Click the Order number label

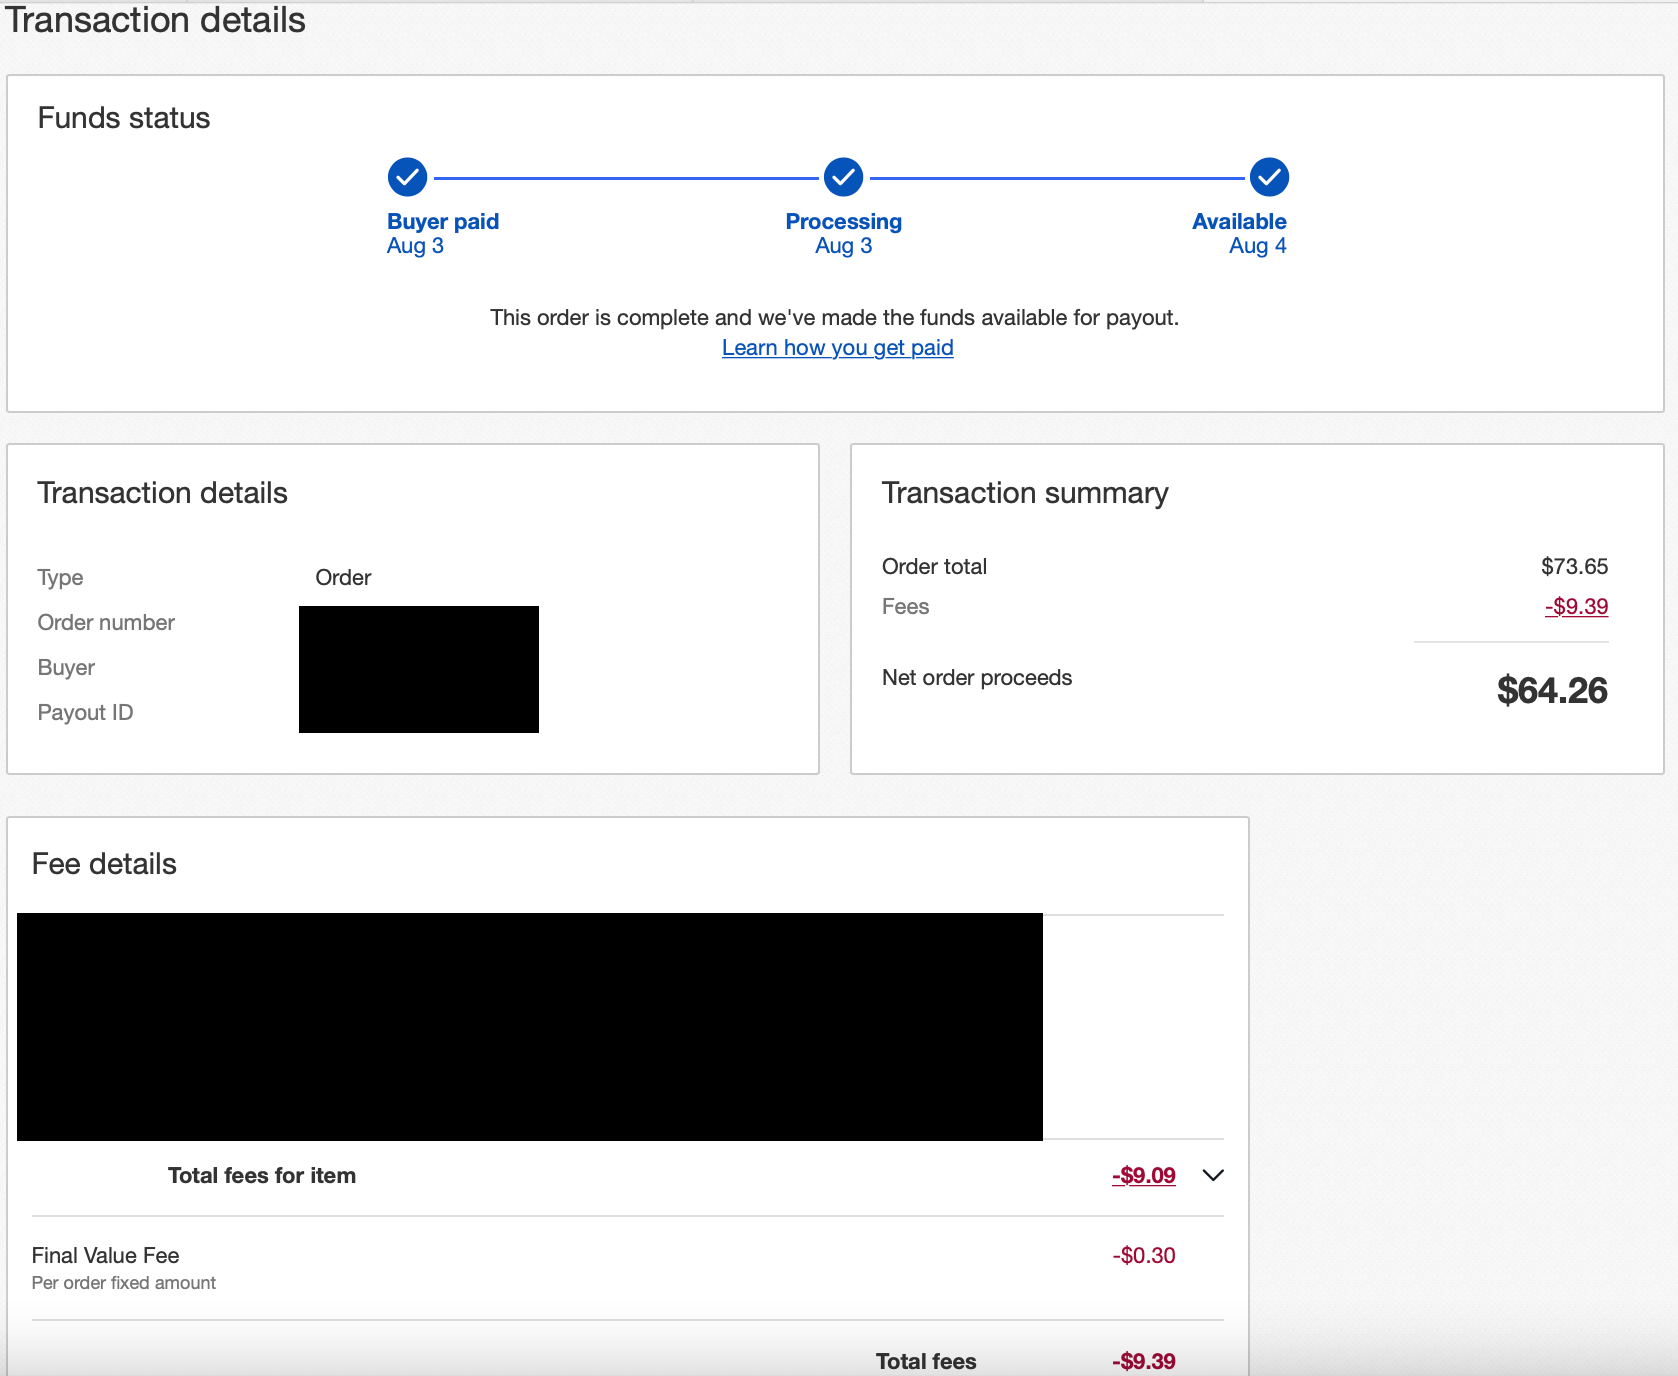coord(106,622)
